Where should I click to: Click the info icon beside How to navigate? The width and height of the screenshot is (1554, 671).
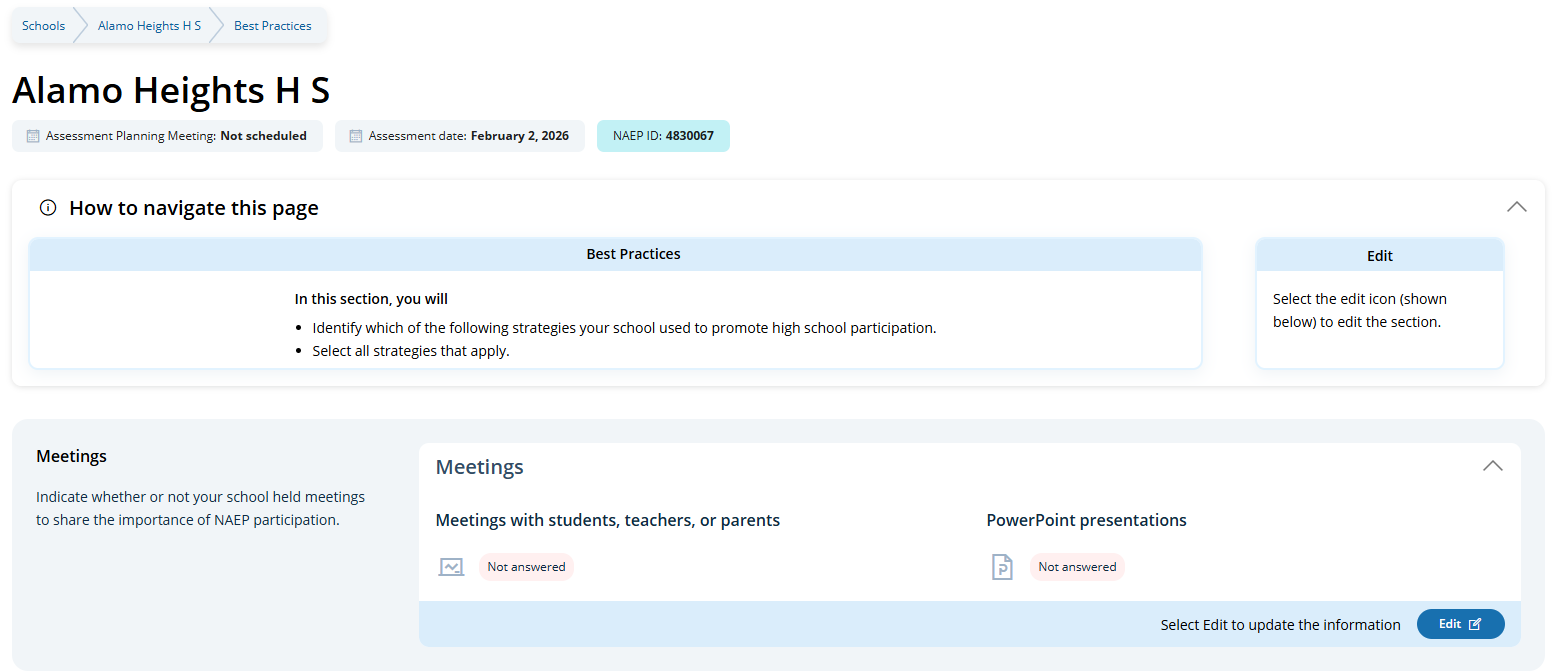47,208
